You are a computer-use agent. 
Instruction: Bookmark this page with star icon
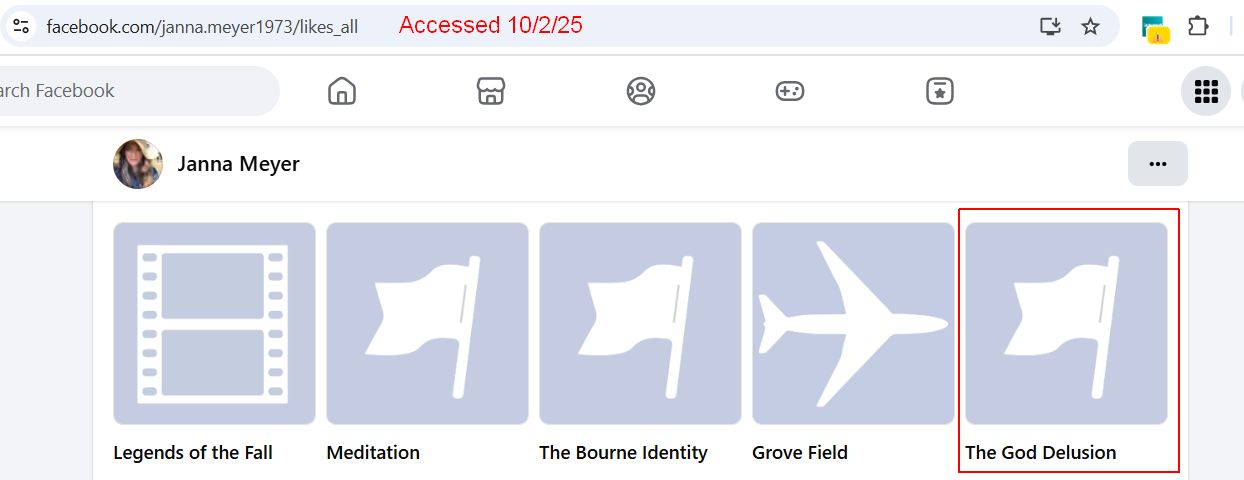tap(1090, 26)
